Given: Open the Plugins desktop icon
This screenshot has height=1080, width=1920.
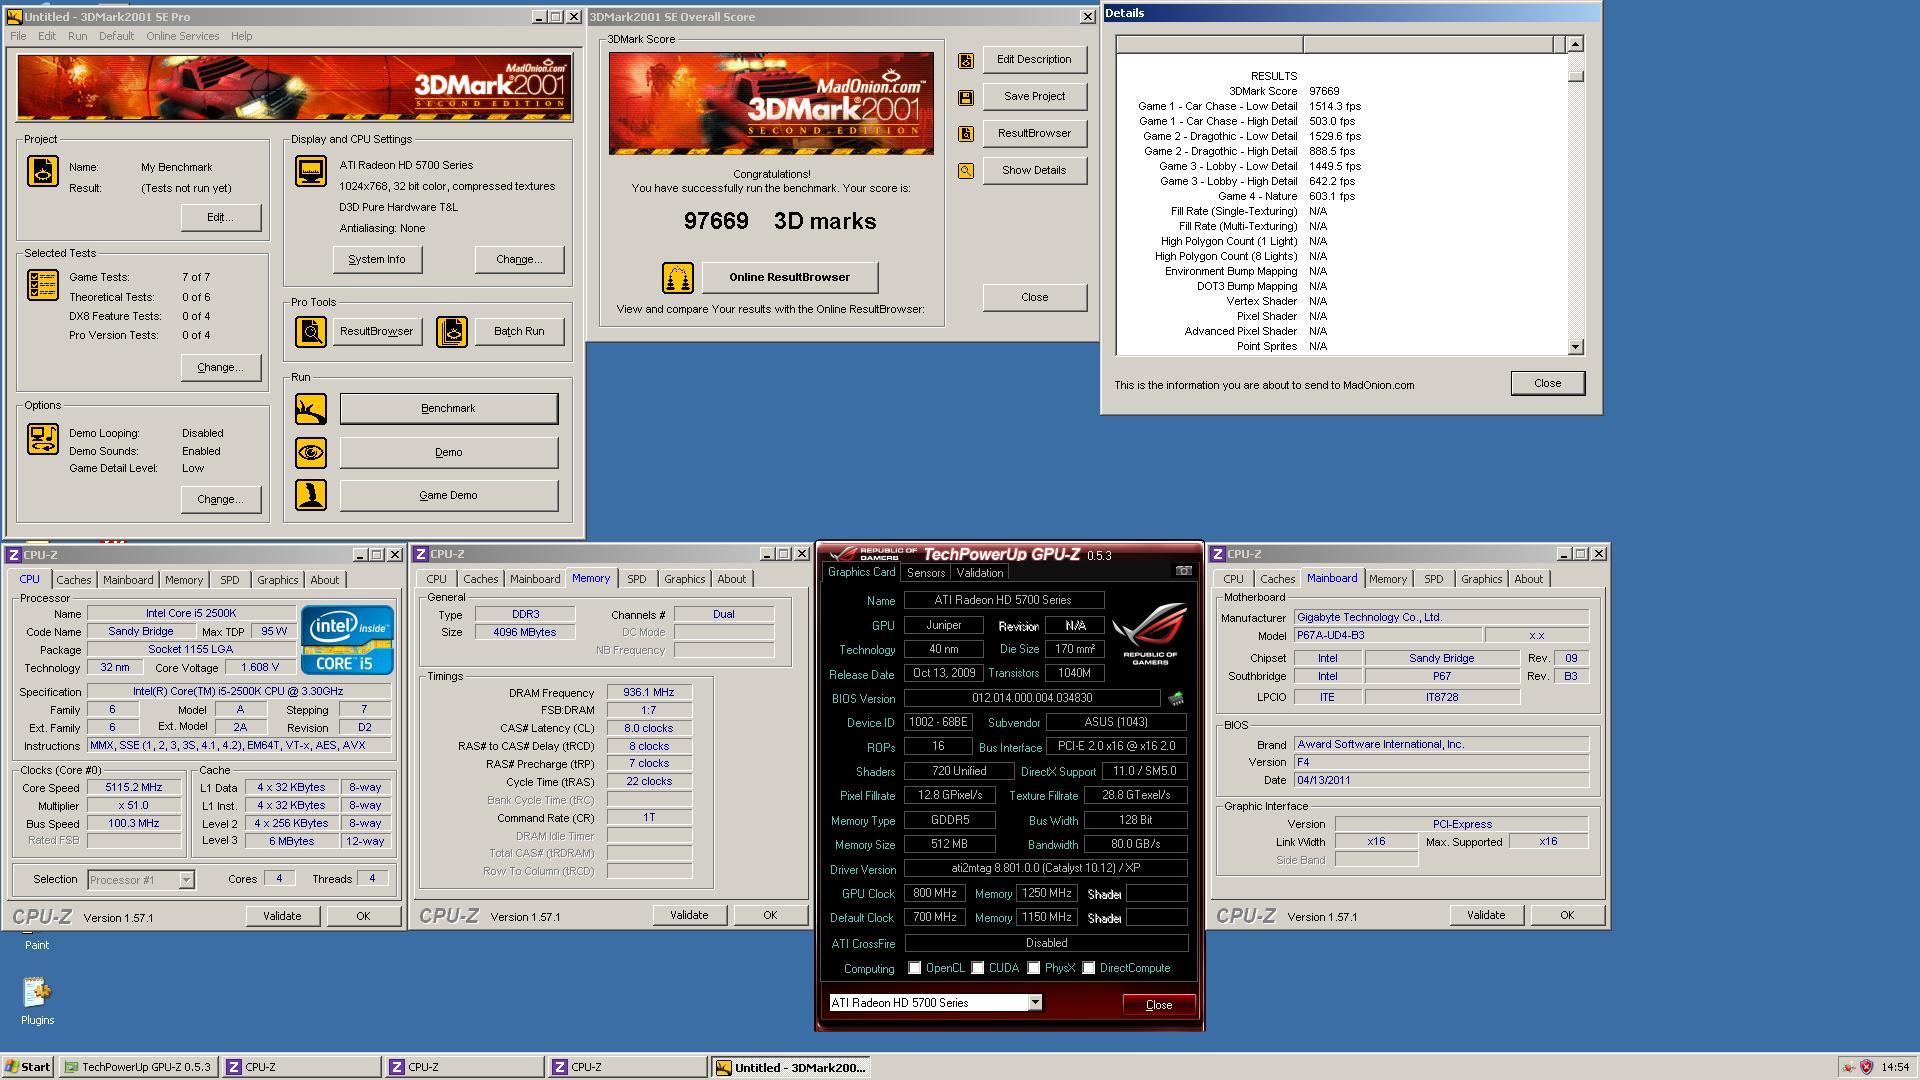Looking at the screenshot, I should [x=37, y=1001].
